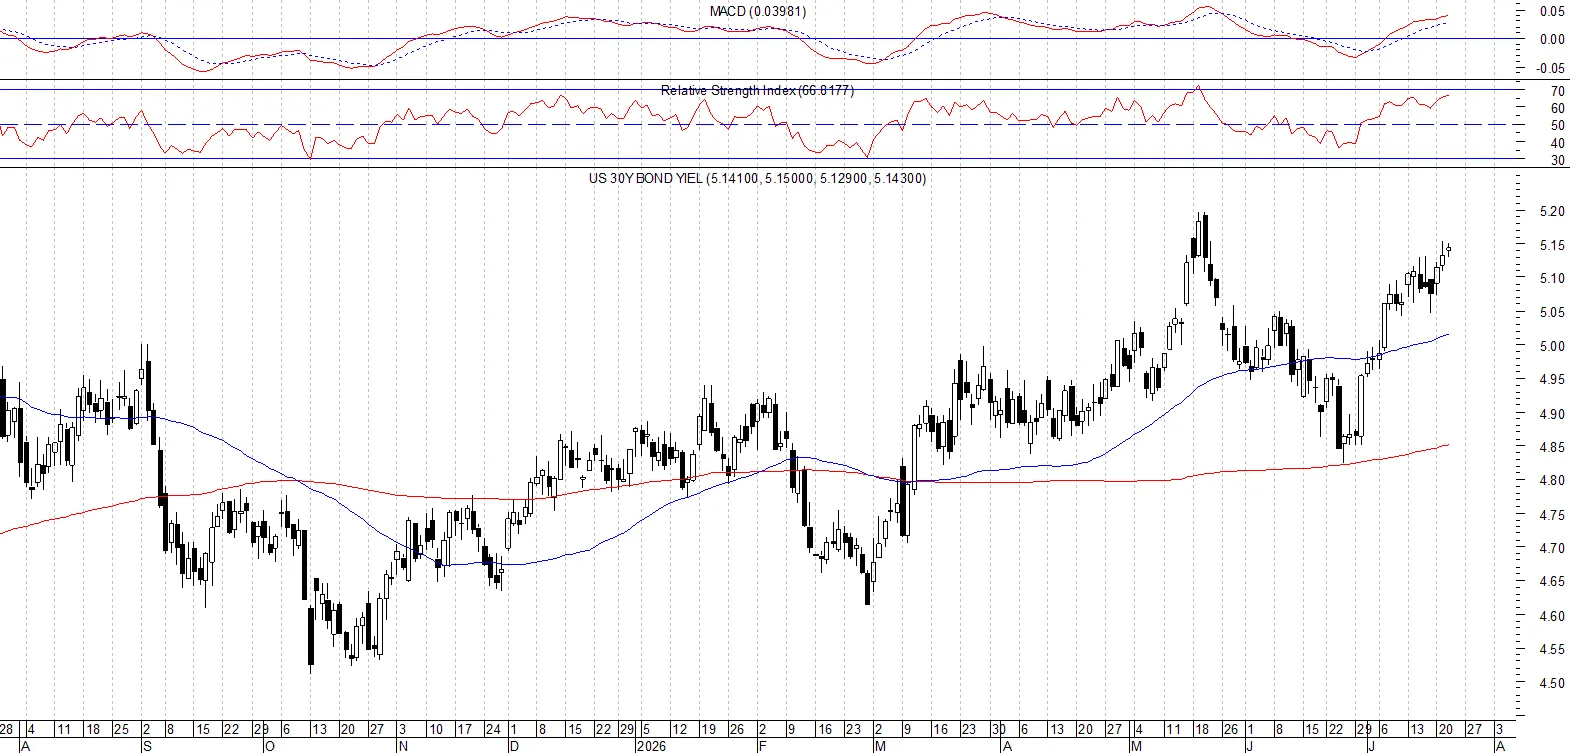
Task: Select the MACD -0.05 scale label
Action: (x=1551, y=69)
